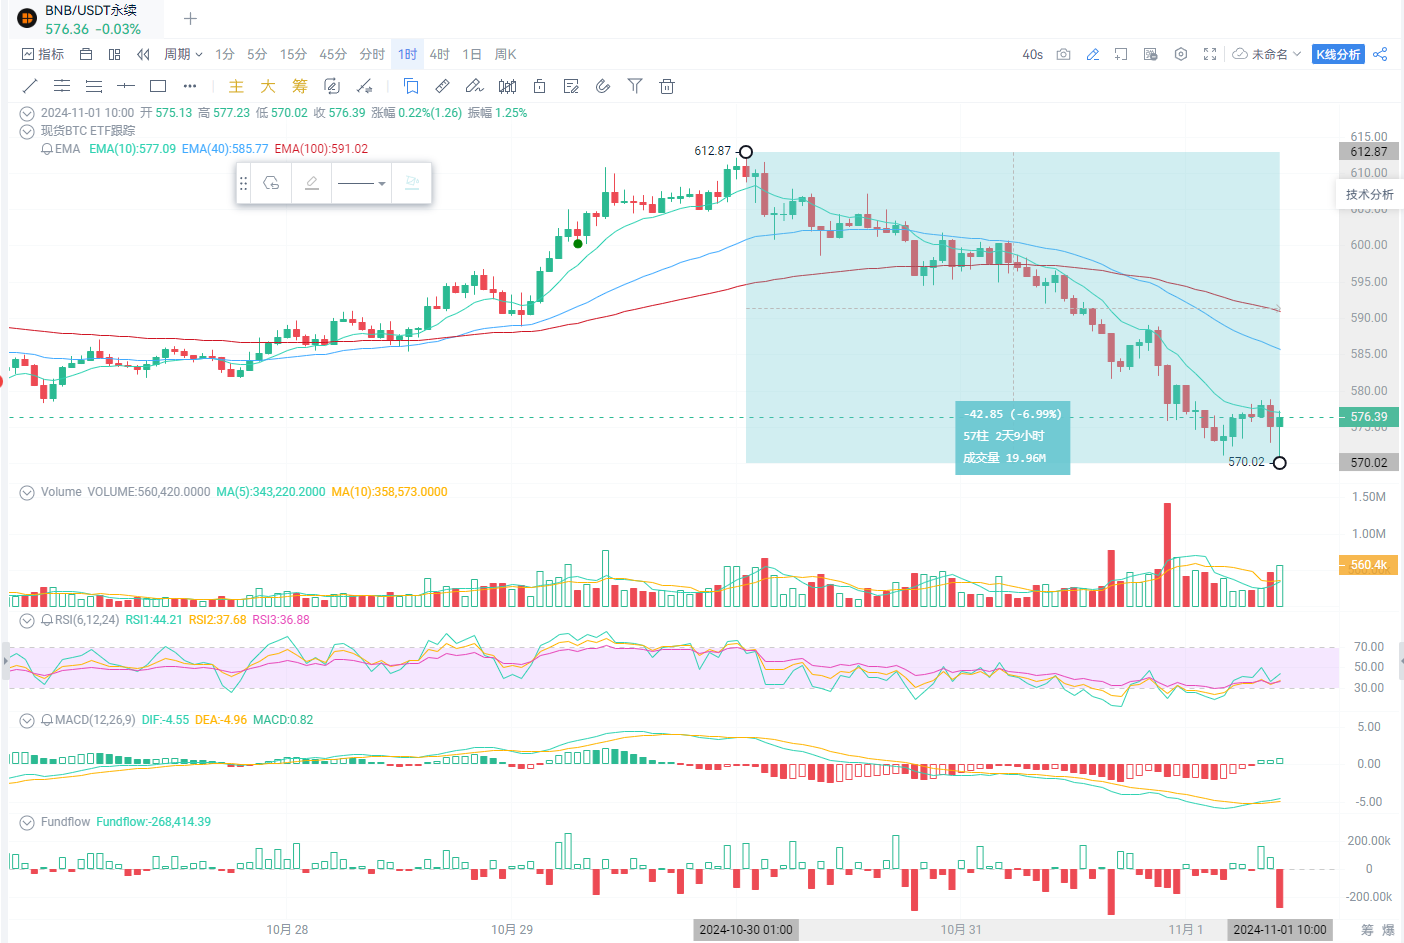
Task: Open more drawing tools ellipsis menu
Action: coord(190,86)
